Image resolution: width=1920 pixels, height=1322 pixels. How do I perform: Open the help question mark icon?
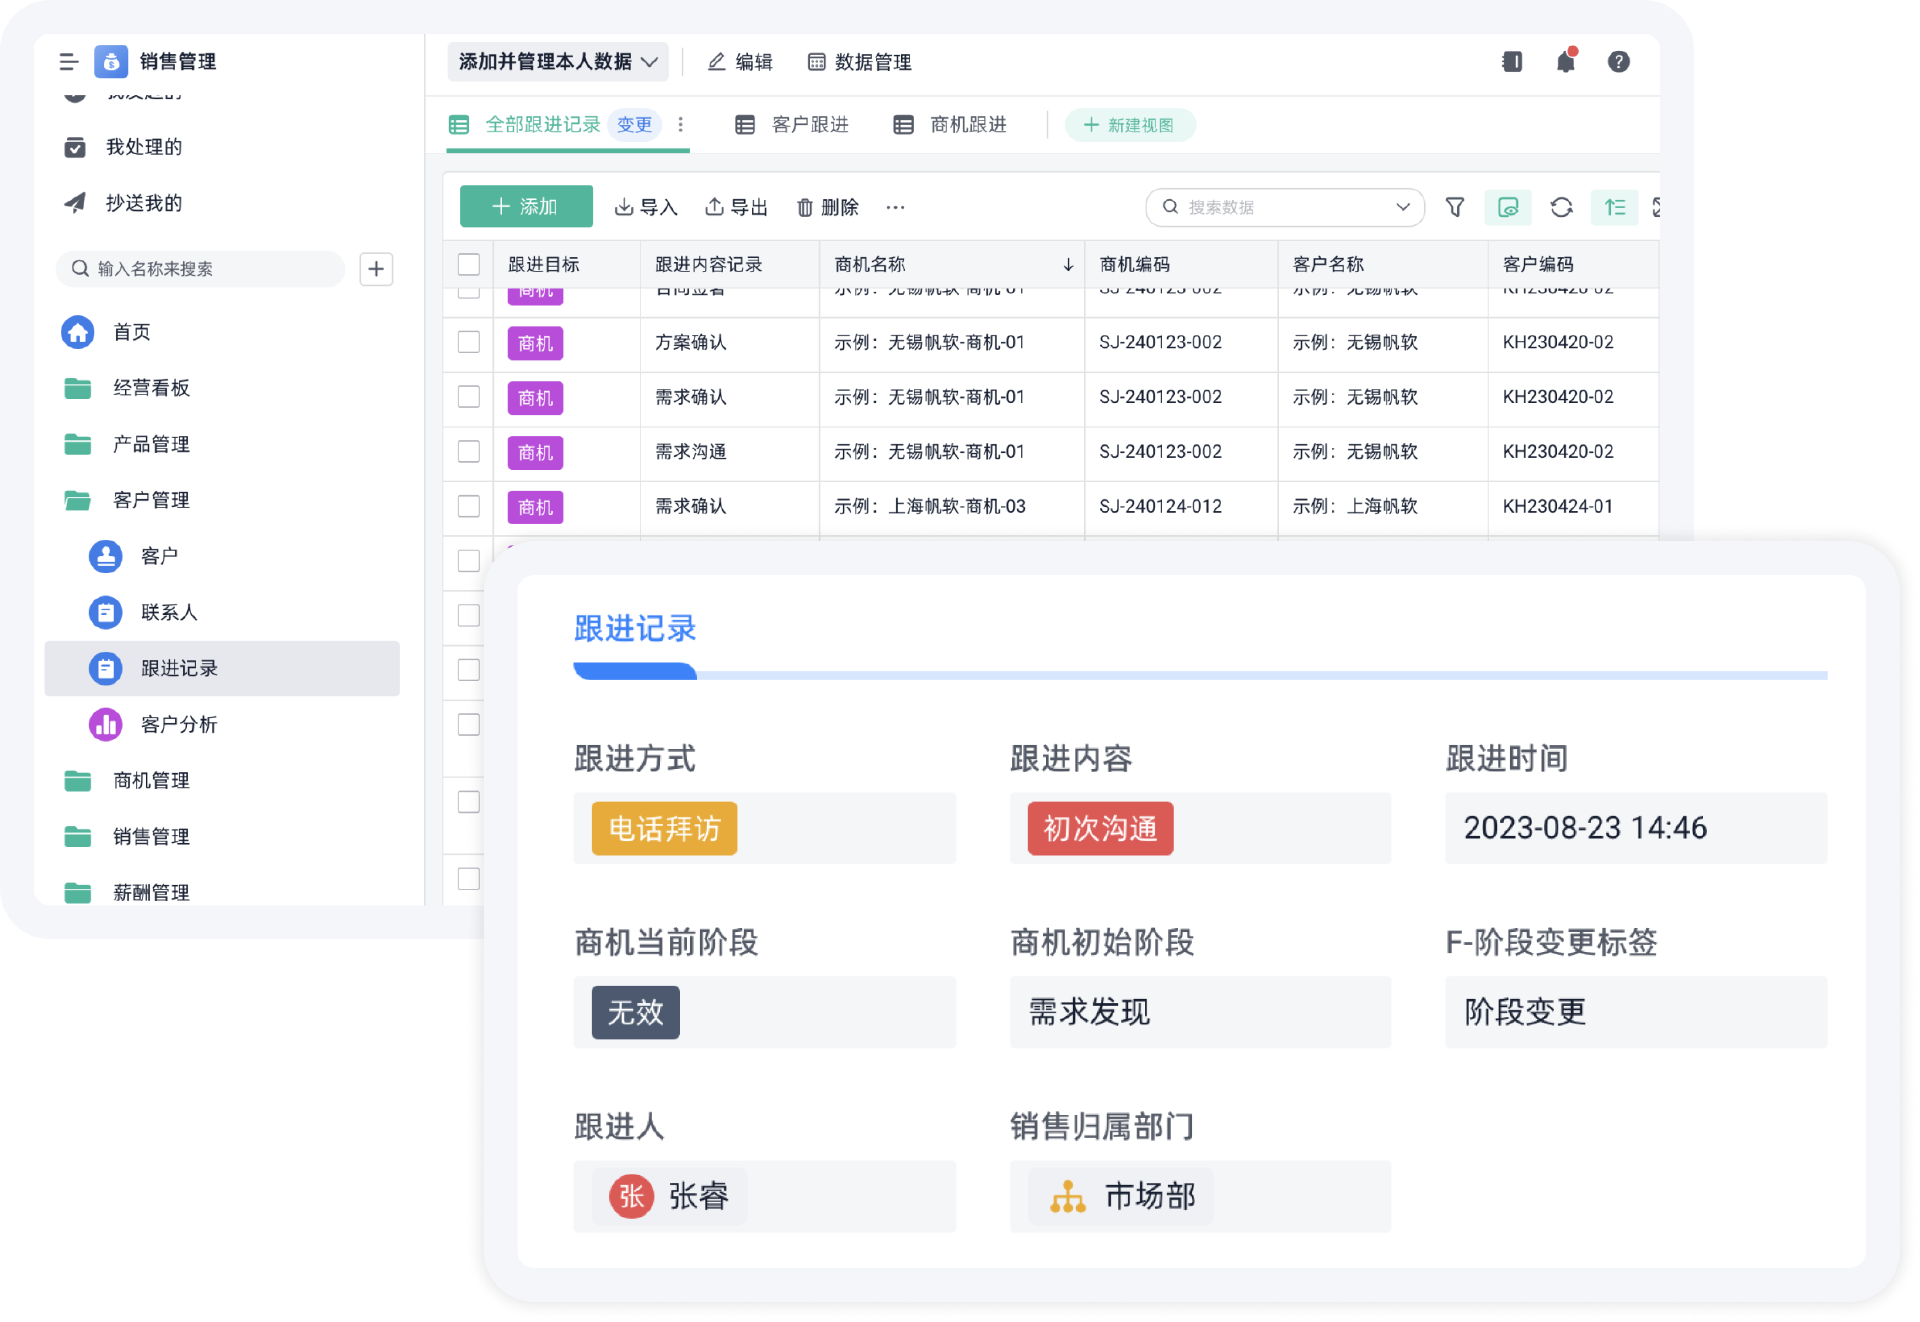(x=1618, y=62)
